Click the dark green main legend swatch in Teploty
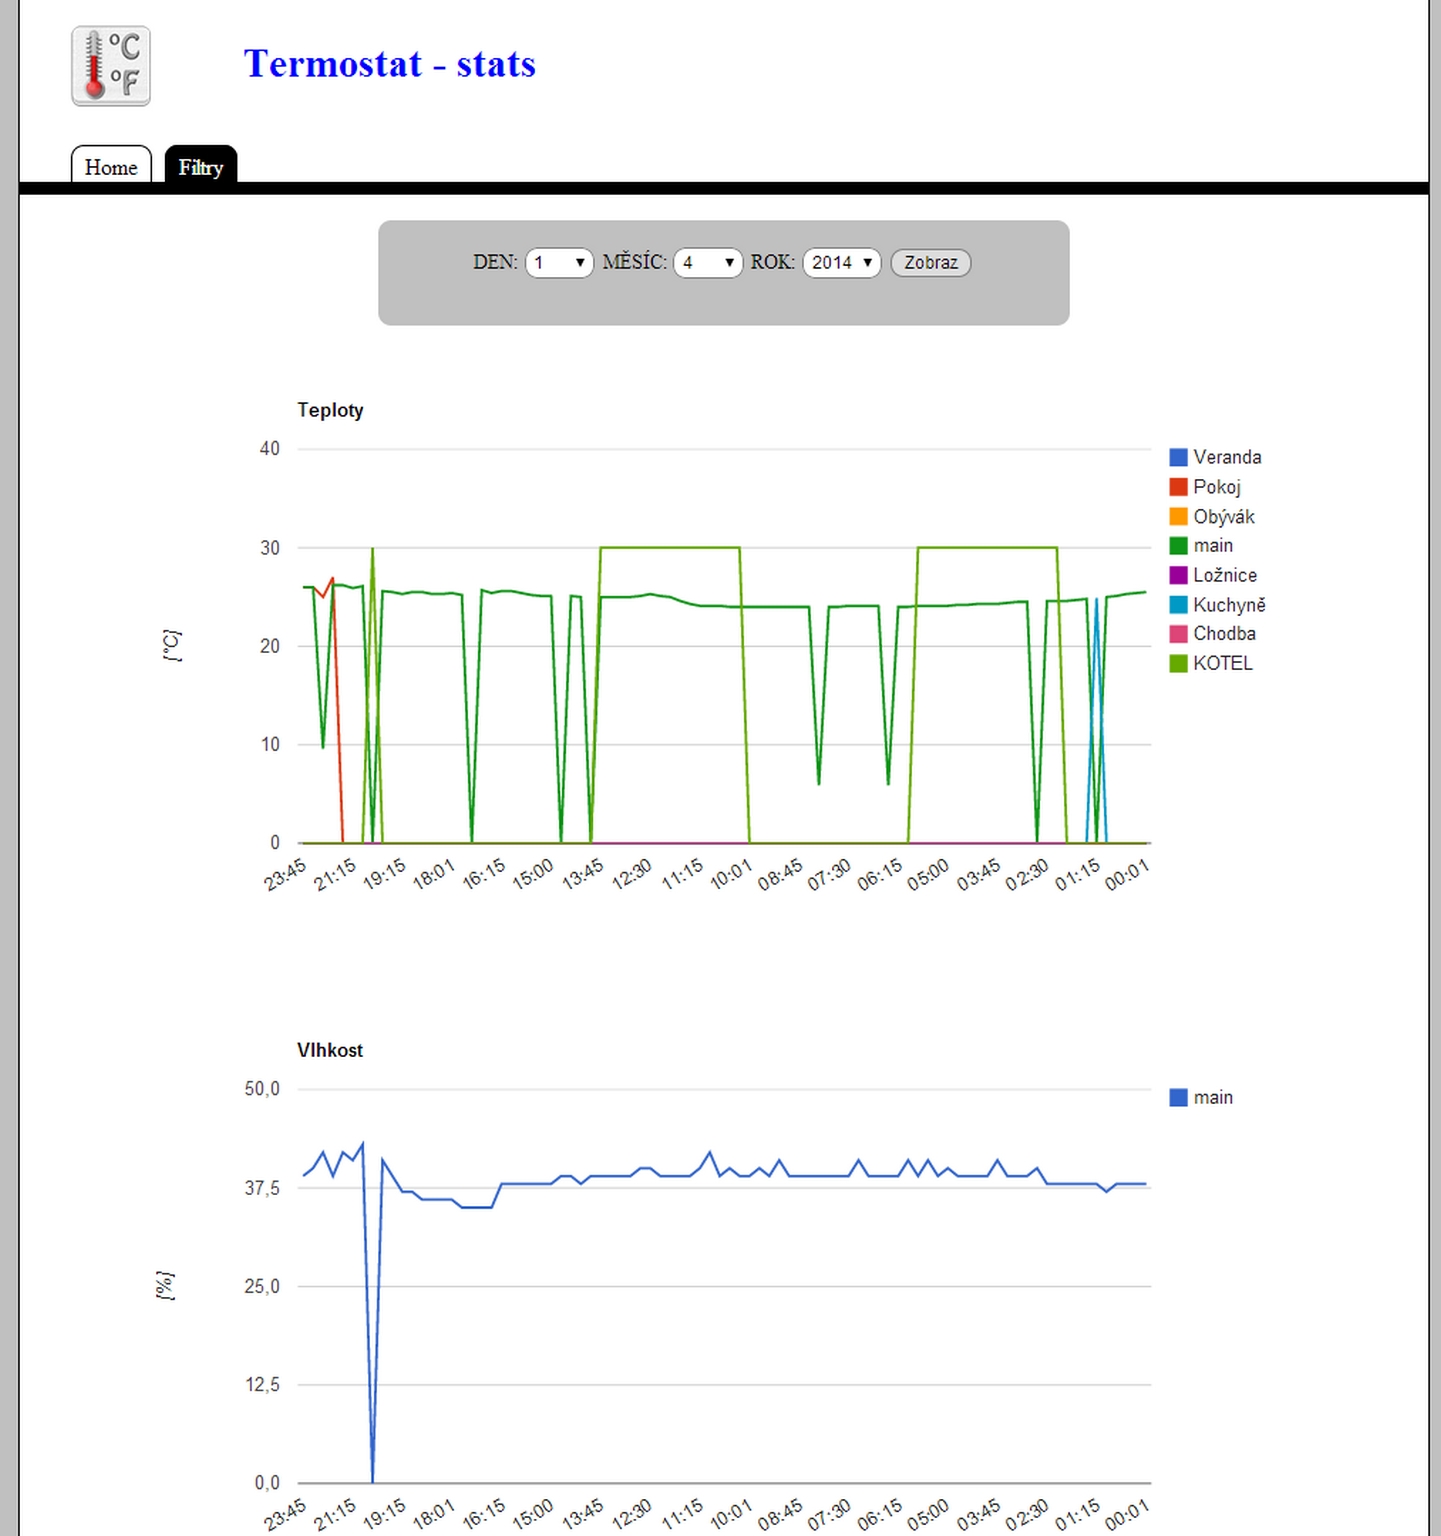 pos(1178,546)
